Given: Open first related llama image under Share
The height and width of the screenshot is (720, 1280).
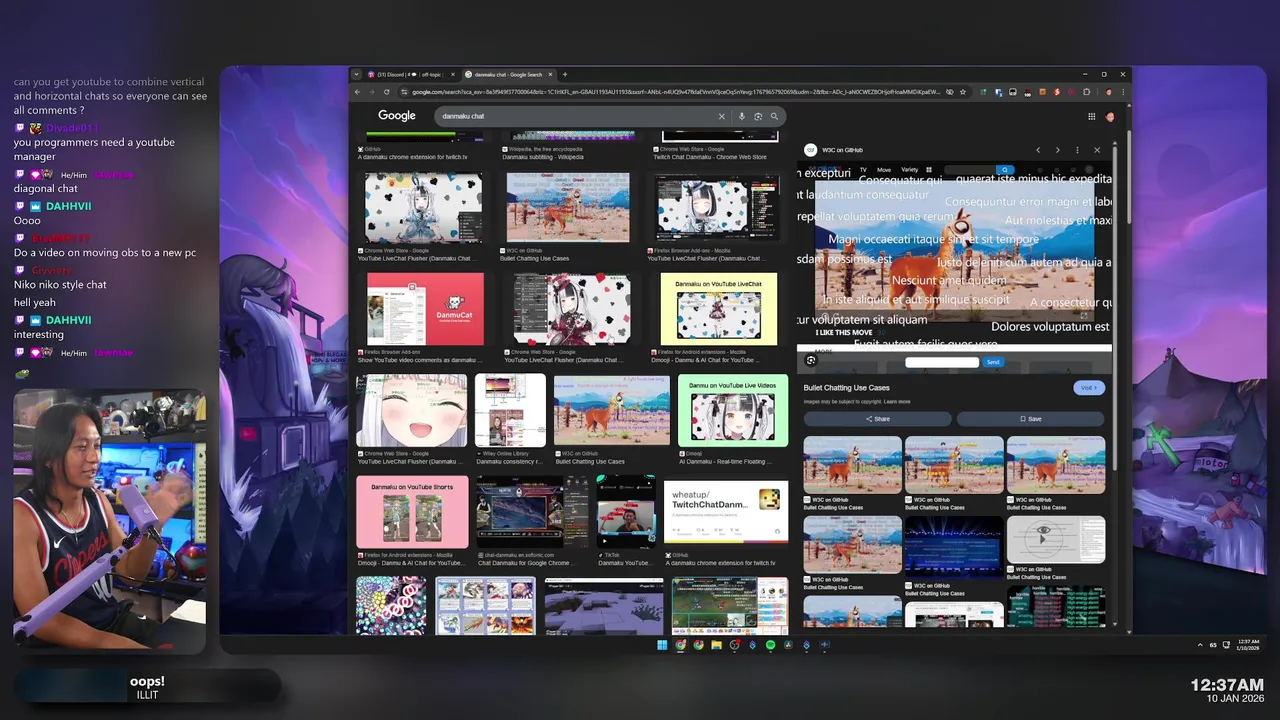Looking at the screenshot, I should click(x=852, y=464).
